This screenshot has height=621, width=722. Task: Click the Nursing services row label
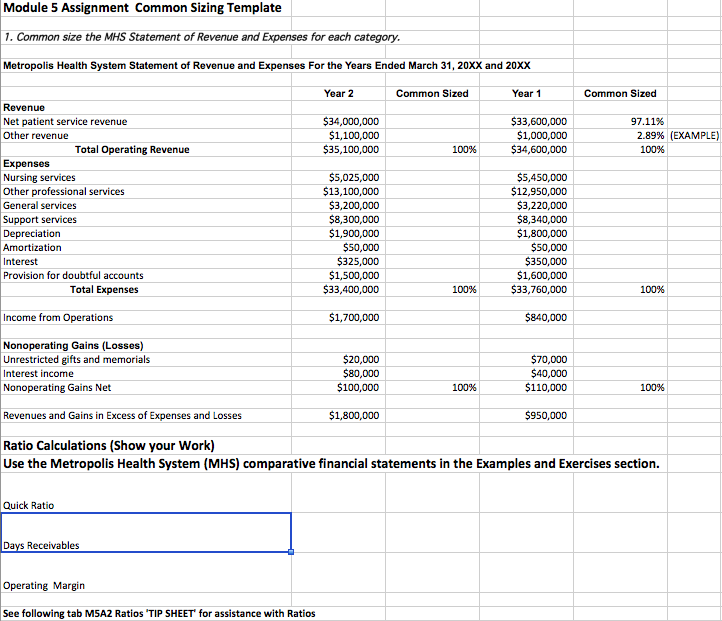point(40,178)
